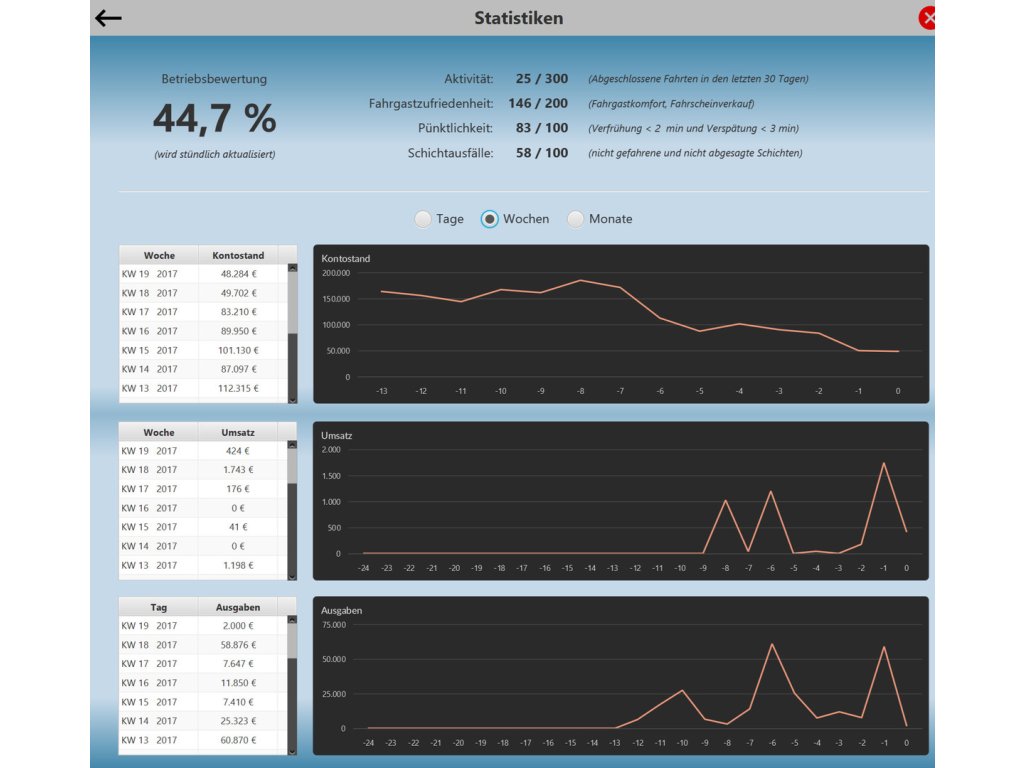Click the back arrow in the header
1024x768 pixels.
[108, 18]
